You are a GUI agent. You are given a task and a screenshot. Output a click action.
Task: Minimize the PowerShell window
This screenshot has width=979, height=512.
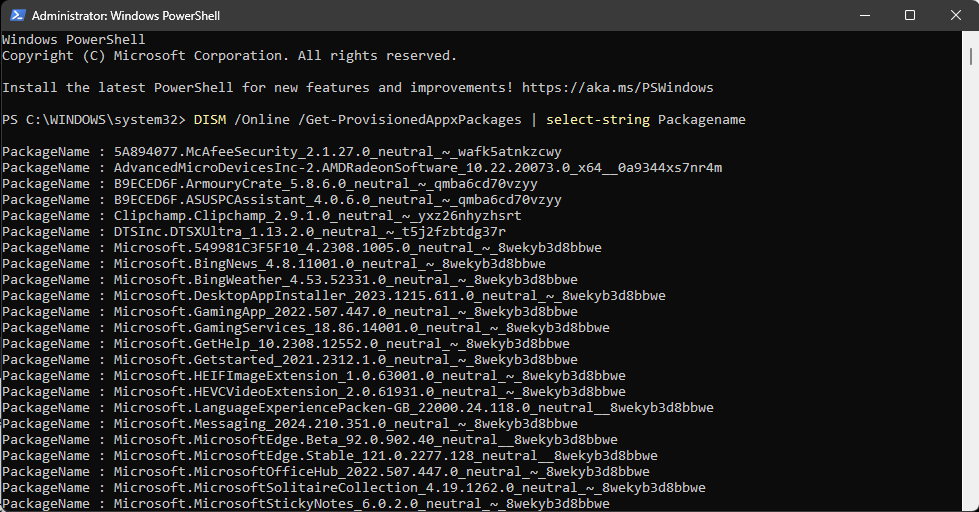864,15
